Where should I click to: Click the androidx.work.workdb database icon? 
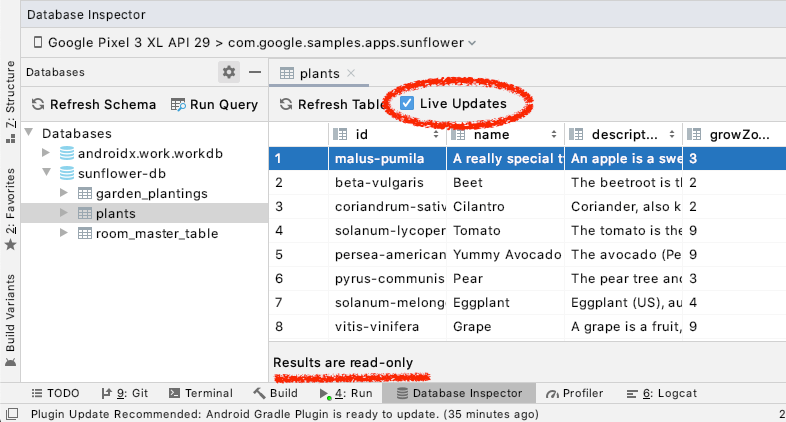click(67, 153)
